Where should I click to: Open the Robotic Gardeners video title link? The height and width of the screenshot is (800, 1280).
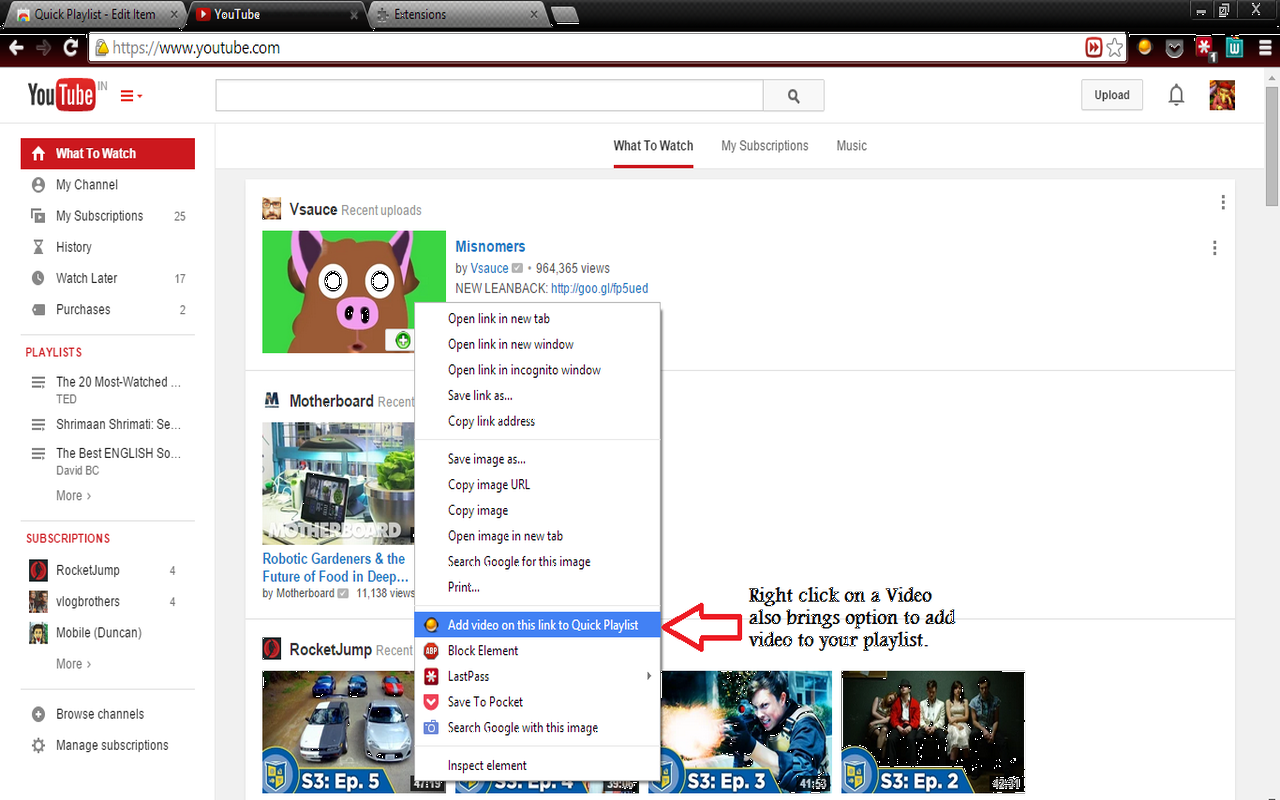click(335, 567)
